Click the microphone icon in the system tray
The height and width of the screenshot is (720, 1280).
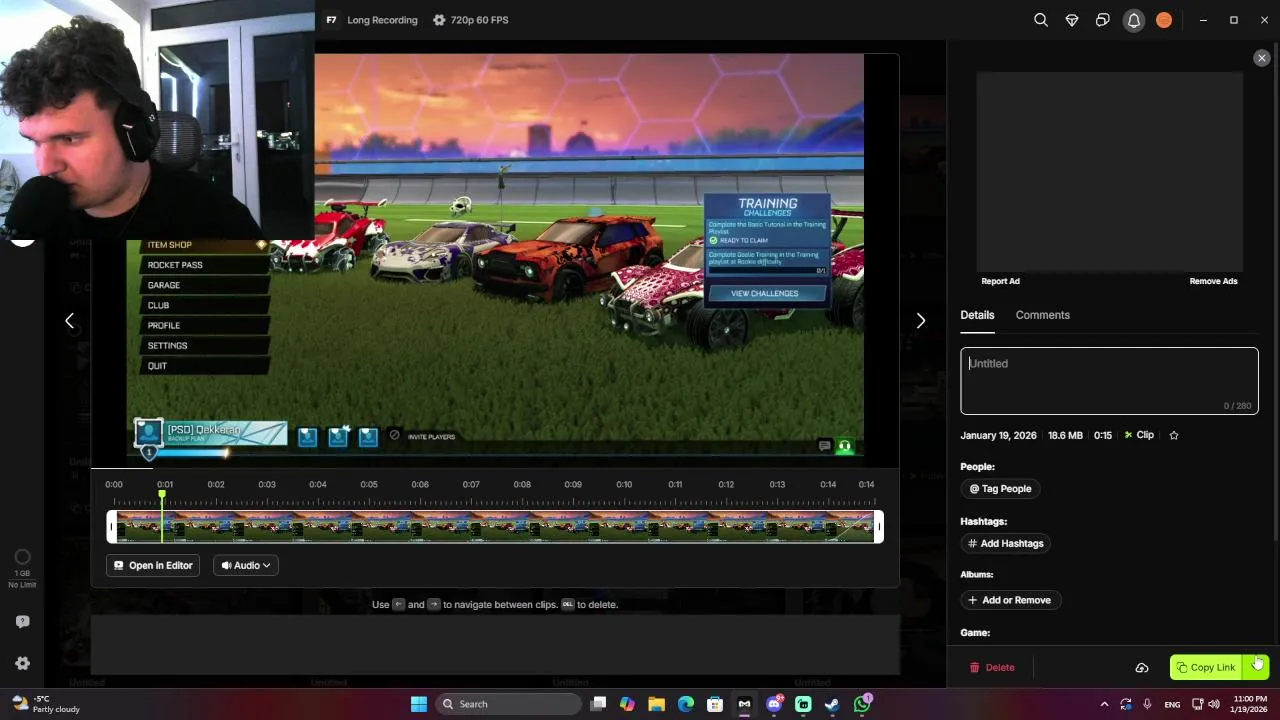tap(1147, 704)
